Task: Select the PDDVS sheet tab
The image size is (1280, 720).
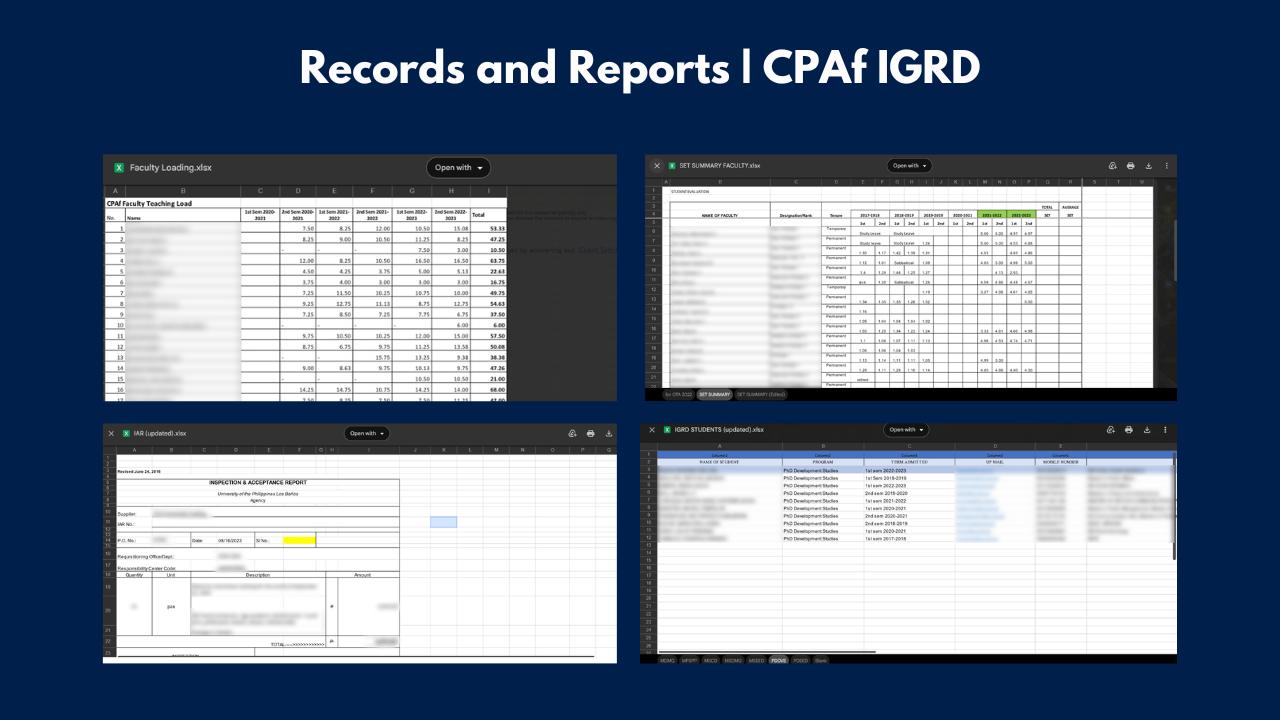Action: tap(779, 660)
